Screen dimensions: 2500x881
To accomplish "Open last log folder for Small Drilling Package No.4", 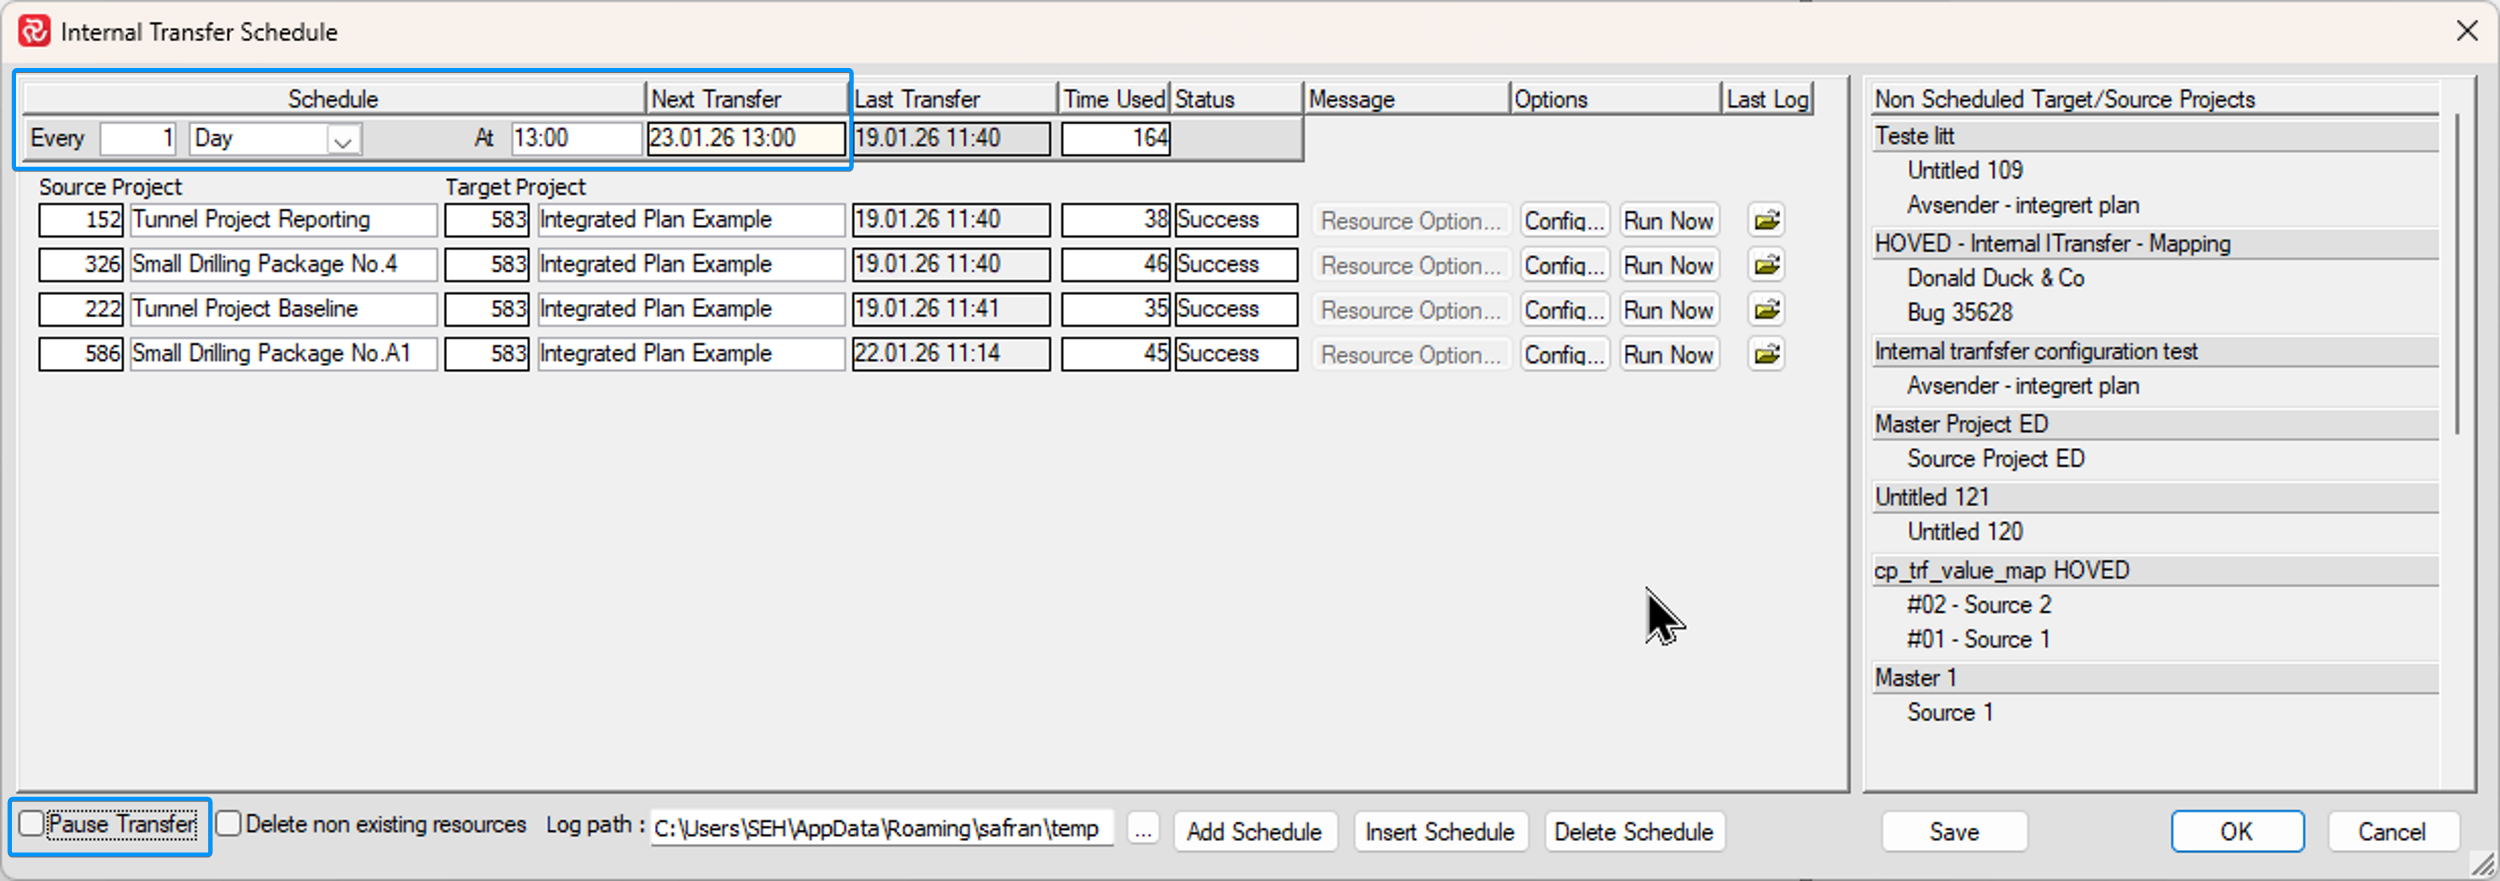I will [1767, 265].
